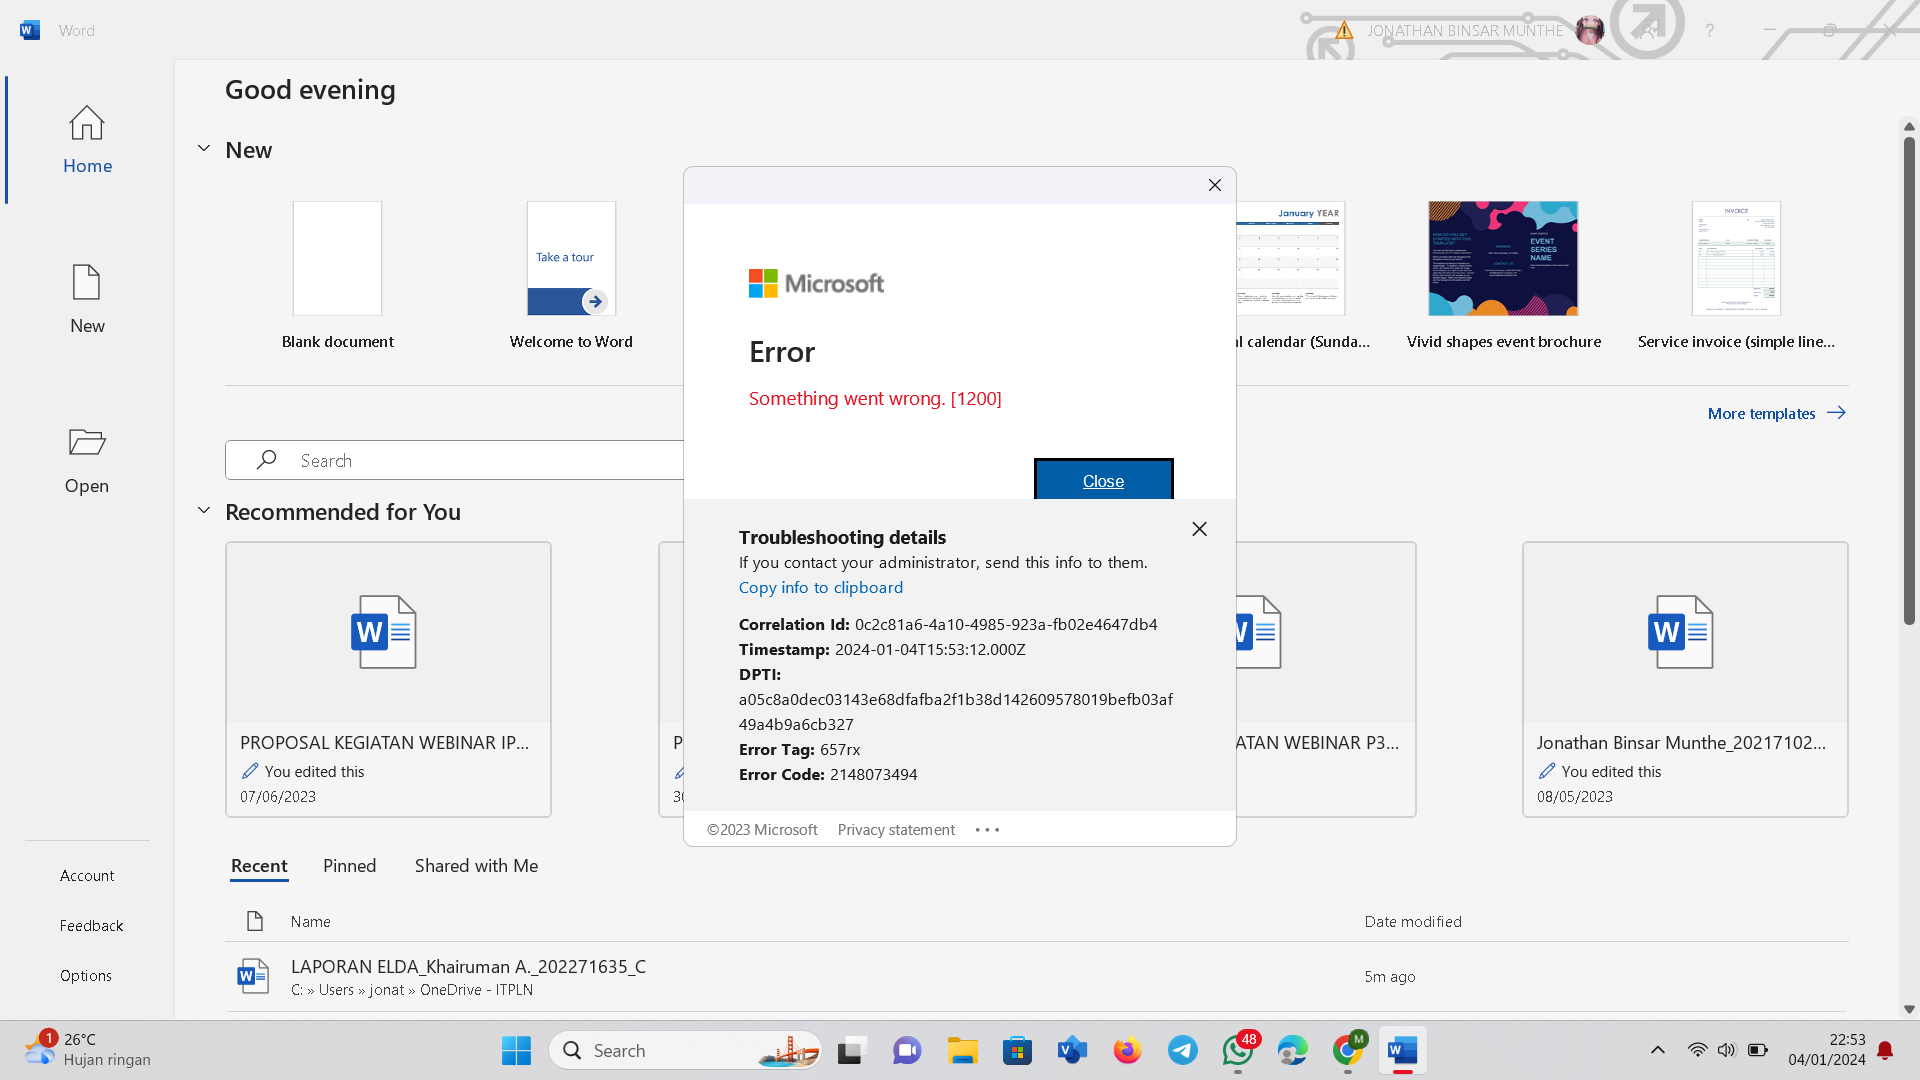Select Copy info to clipboard

[820, 587]
